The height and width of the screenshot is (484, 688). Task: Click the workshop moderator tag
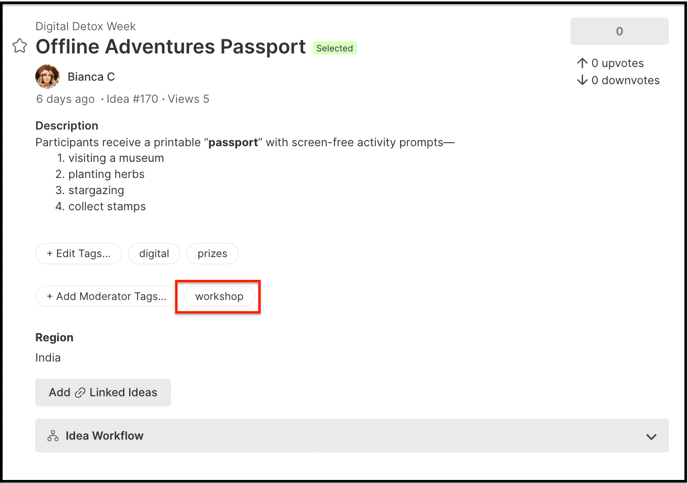pos(219,297)
